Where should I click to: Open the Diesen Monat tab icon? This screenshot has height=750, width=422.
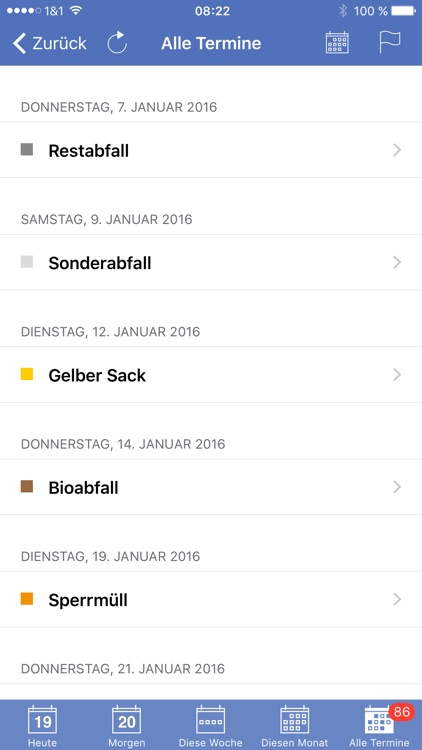(x=295, y=720)
